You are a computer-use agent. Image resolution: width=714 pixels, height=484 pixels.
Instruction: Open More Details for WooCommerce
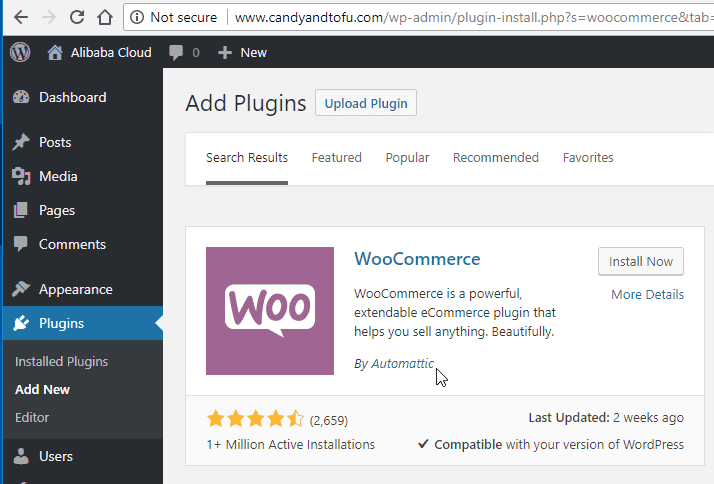click(647, 295)
